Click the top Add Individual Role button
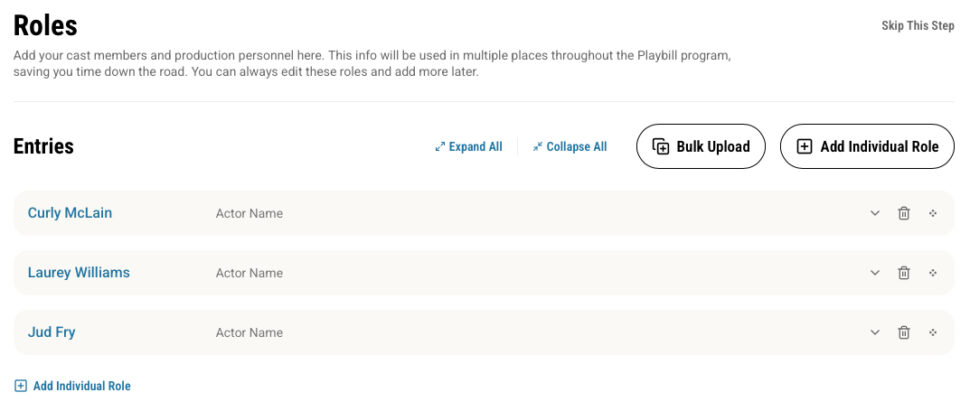Screen dimensions: 970x411 click(867, 146)
